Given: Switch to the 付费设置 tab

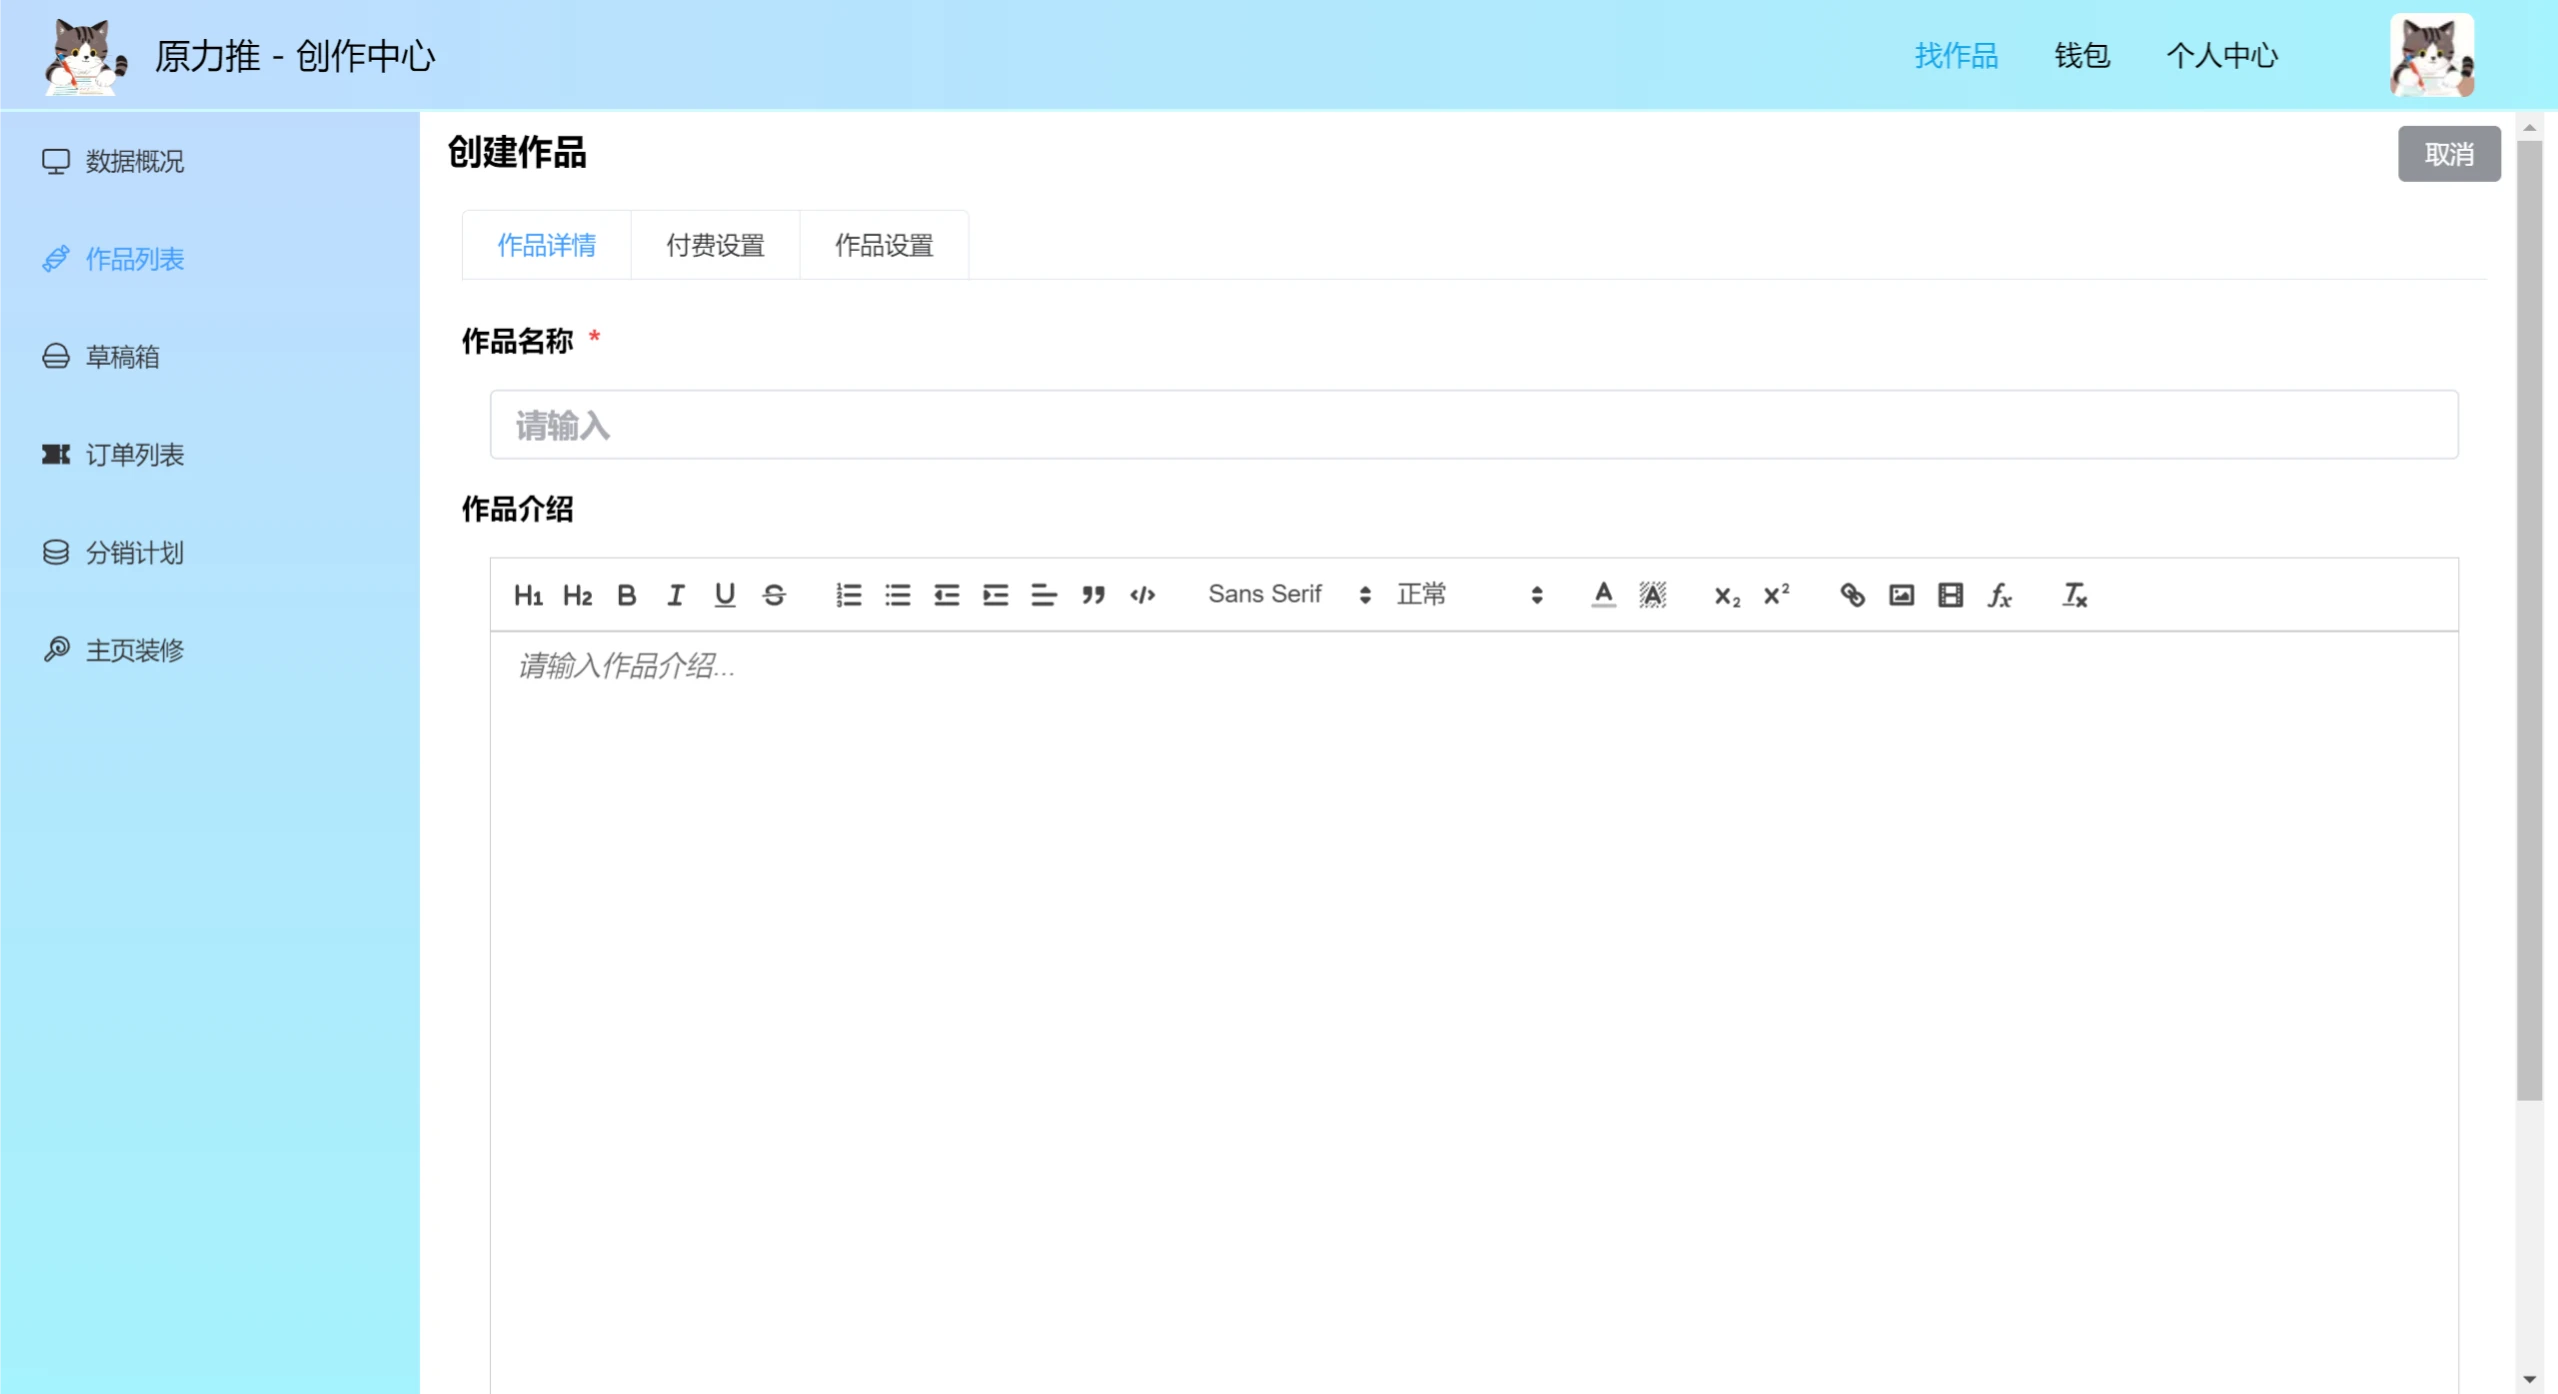Looking at the screenshot, I should tap(715, 245).
